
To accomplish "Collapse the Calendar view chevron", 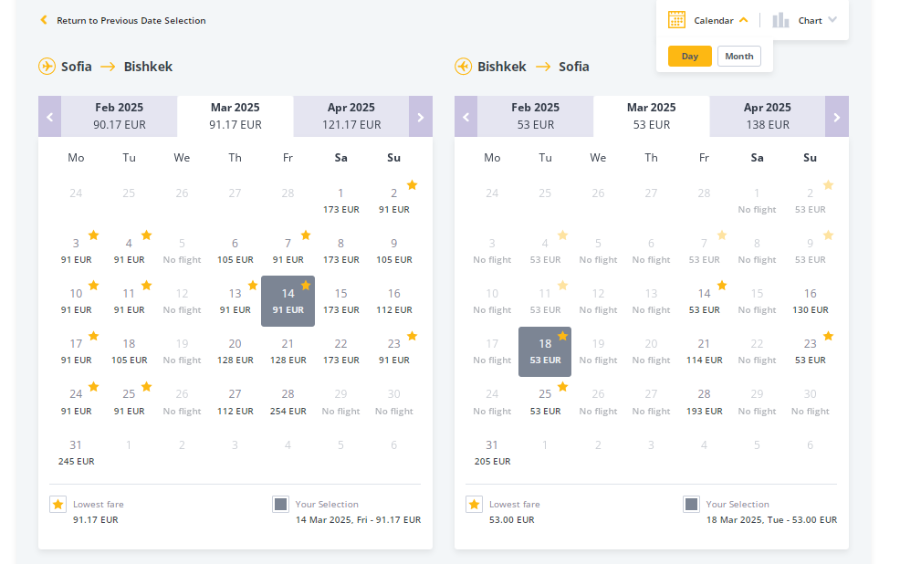I will pos(744,20).
